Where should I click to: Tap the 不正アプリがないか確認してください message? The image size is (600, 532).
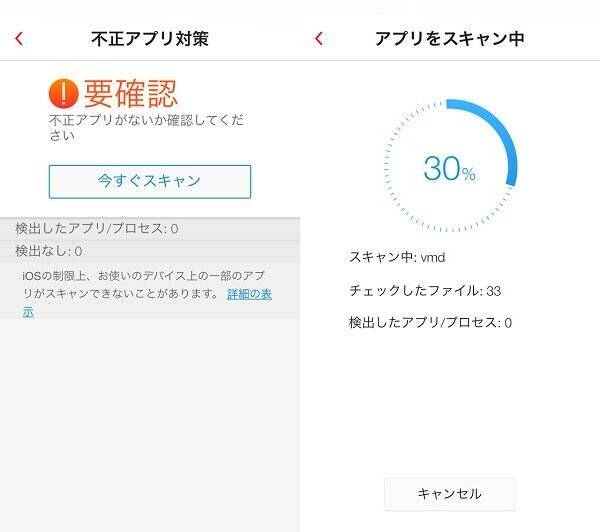147,127
